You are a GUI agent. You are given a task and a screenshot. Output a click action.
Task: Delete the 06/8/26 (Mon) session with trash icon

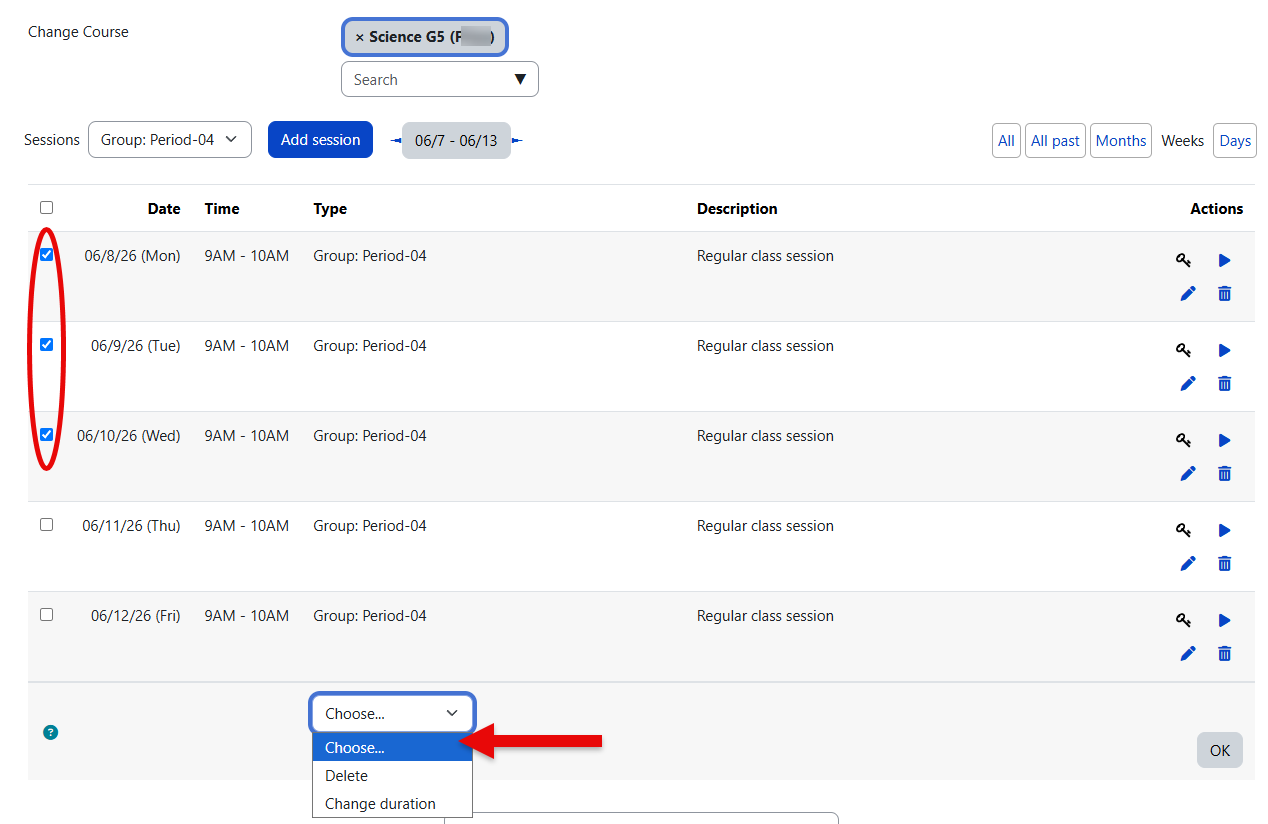(1224, 293)
